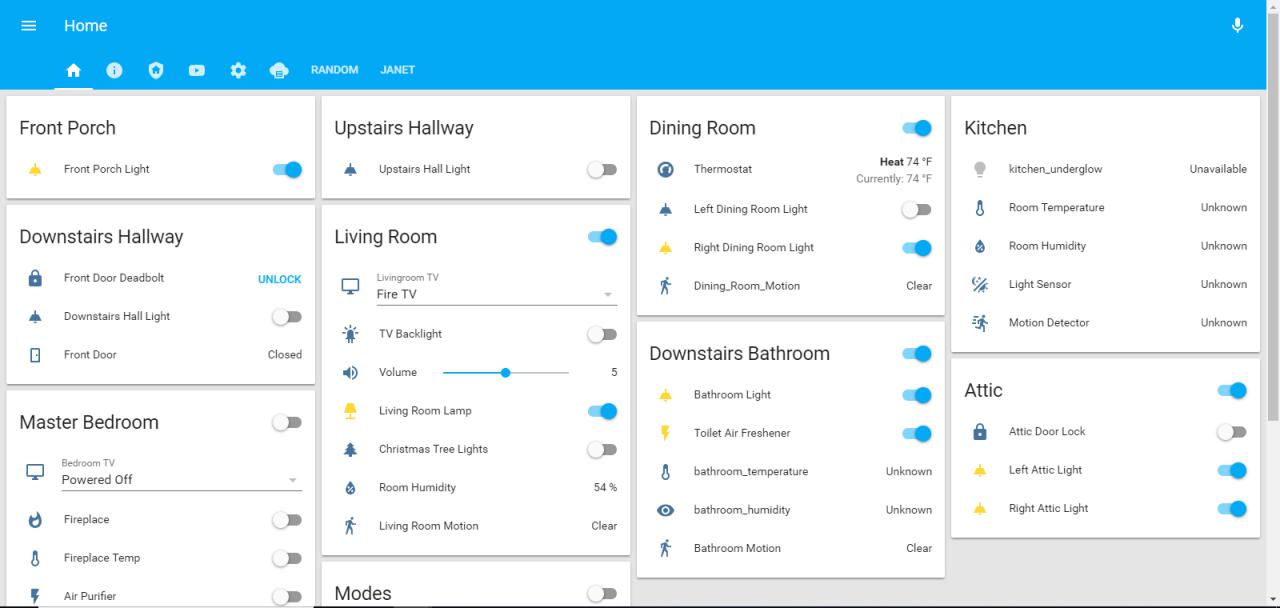This screenshot has width=1280, height=608.
Task: Open the security shield tab icon
Action: pos(155,70)
